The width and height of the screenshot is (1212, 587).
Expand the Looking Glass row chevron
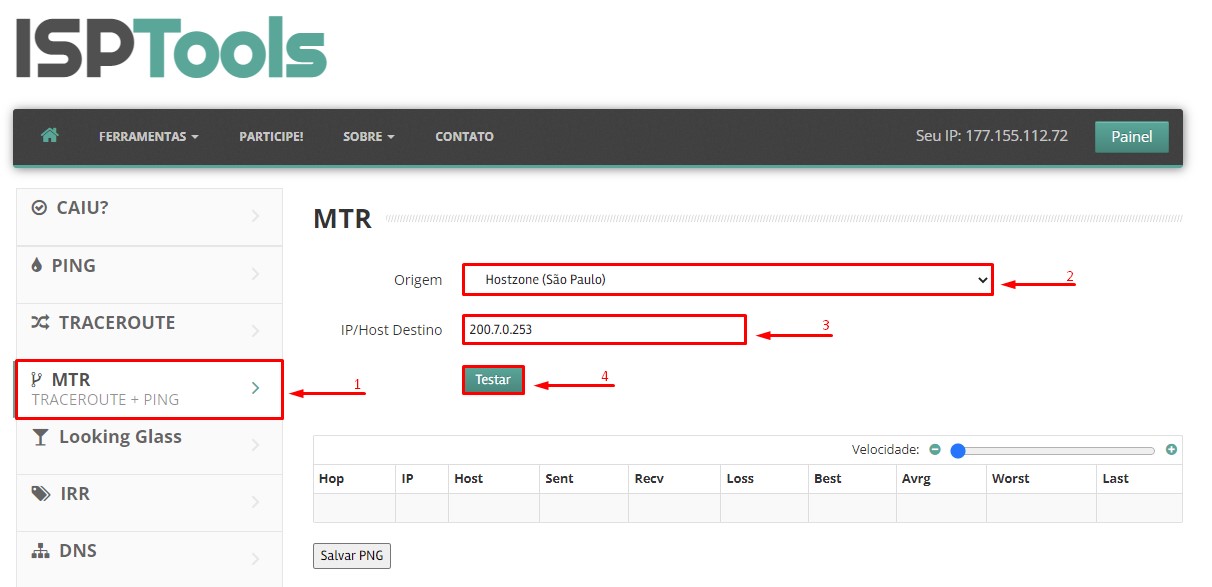coord(256,445)
